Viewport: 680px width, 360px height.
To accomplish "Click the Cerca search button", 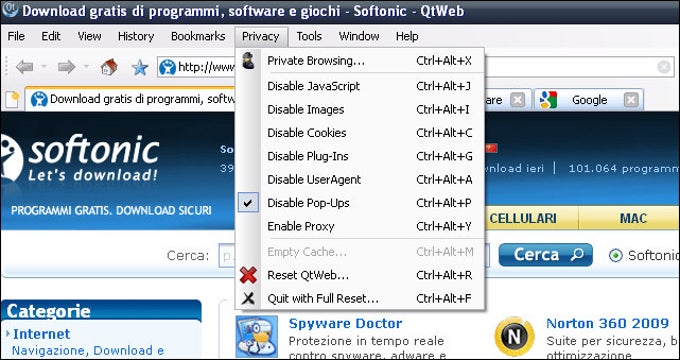I will (x=546, y=255).
